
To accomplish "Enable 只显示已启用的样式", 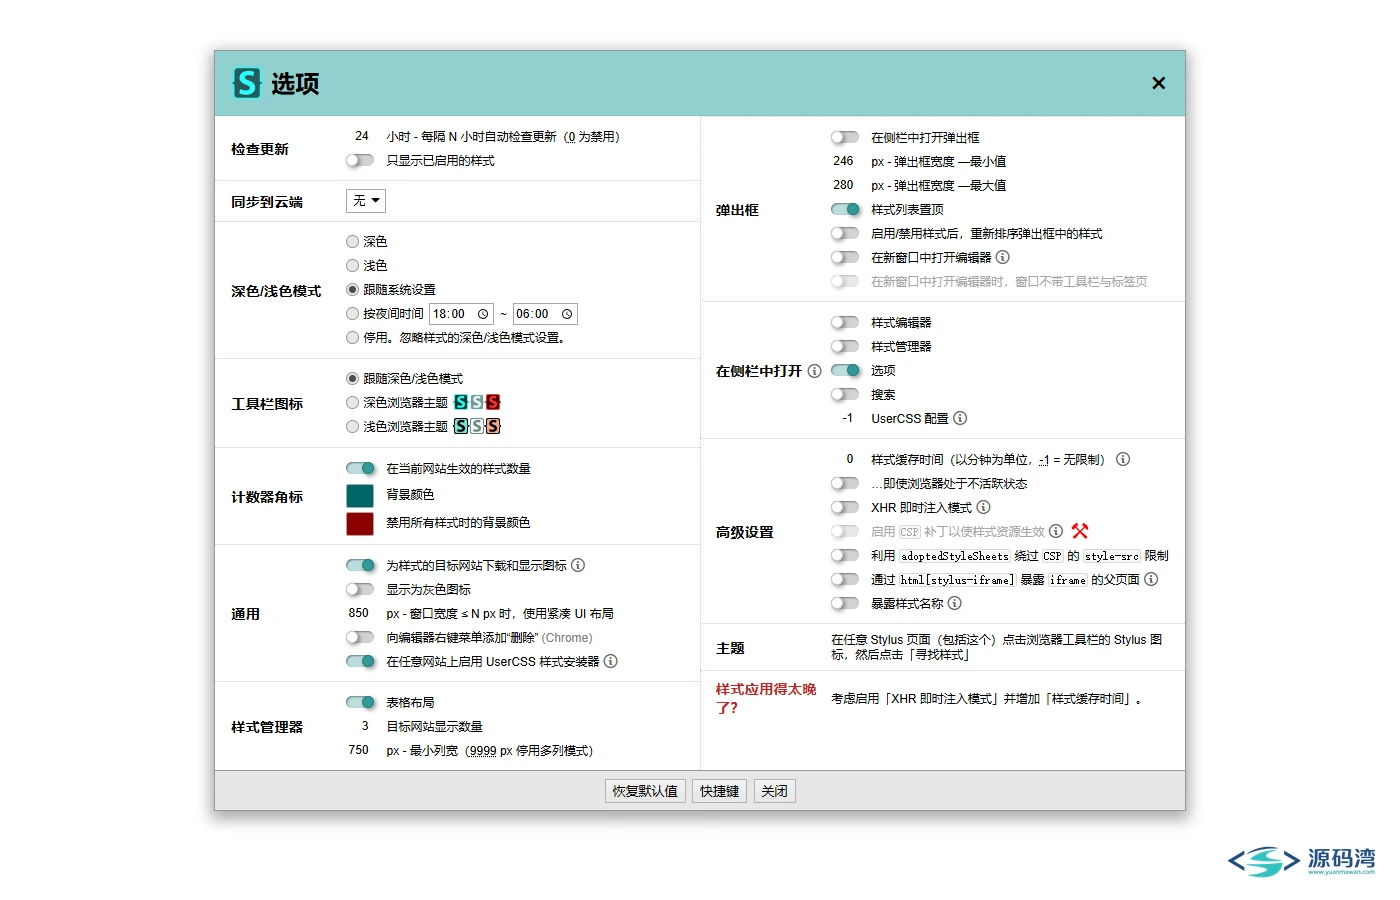I will [360, 160].
